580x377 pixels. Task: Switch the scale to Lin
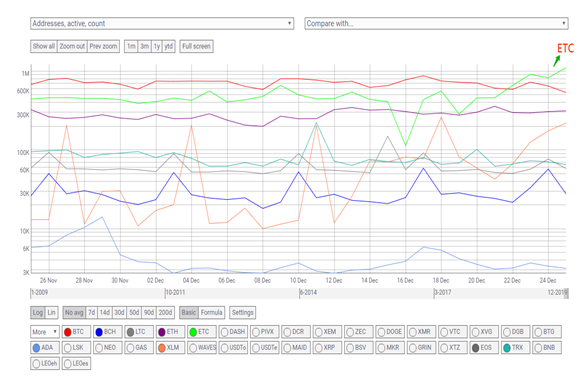[x=51, y=313]
